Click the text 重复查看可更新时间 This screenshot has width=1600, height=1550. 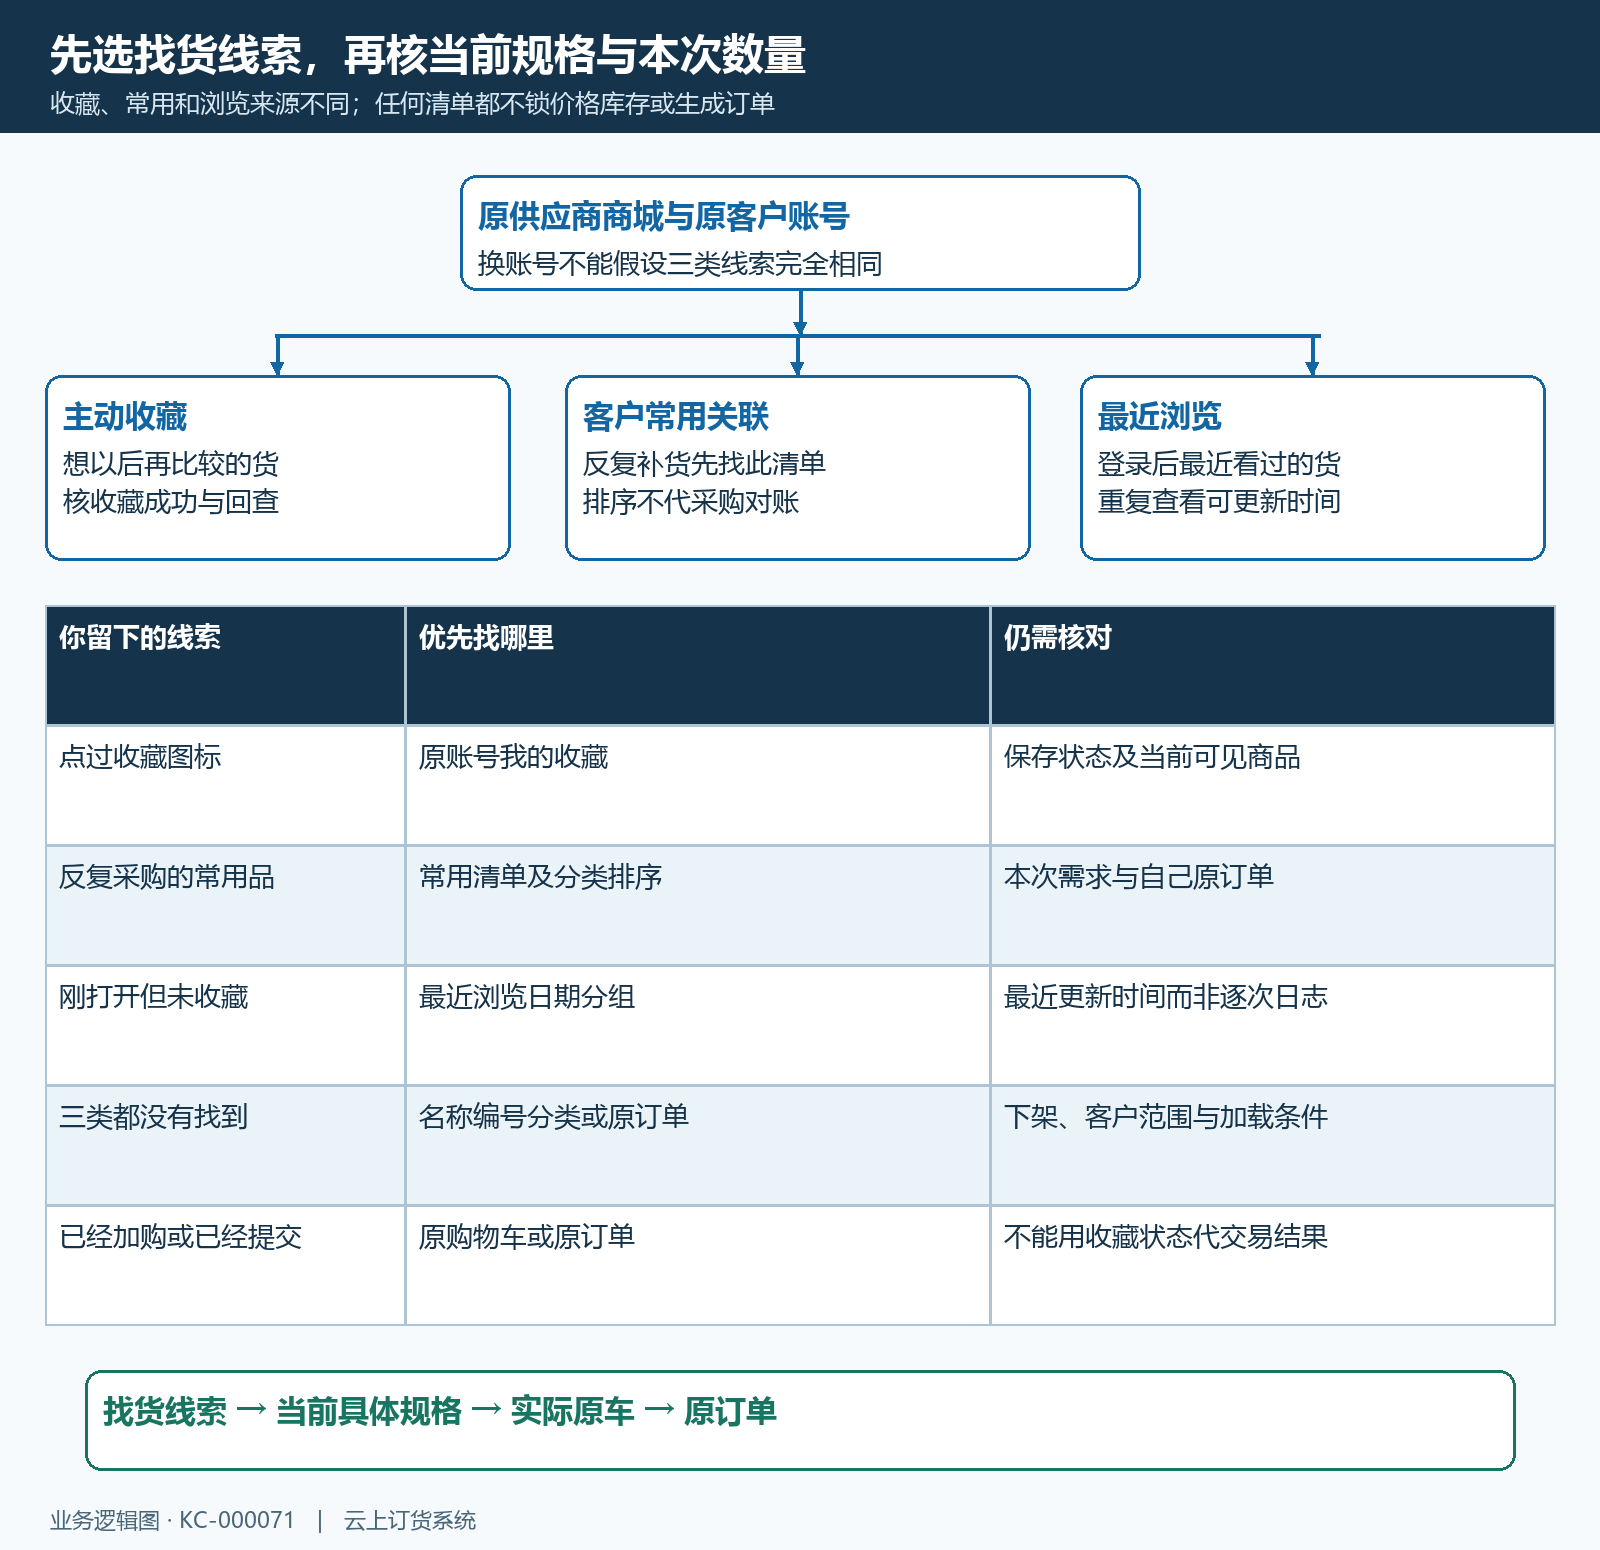[1218, 501]
